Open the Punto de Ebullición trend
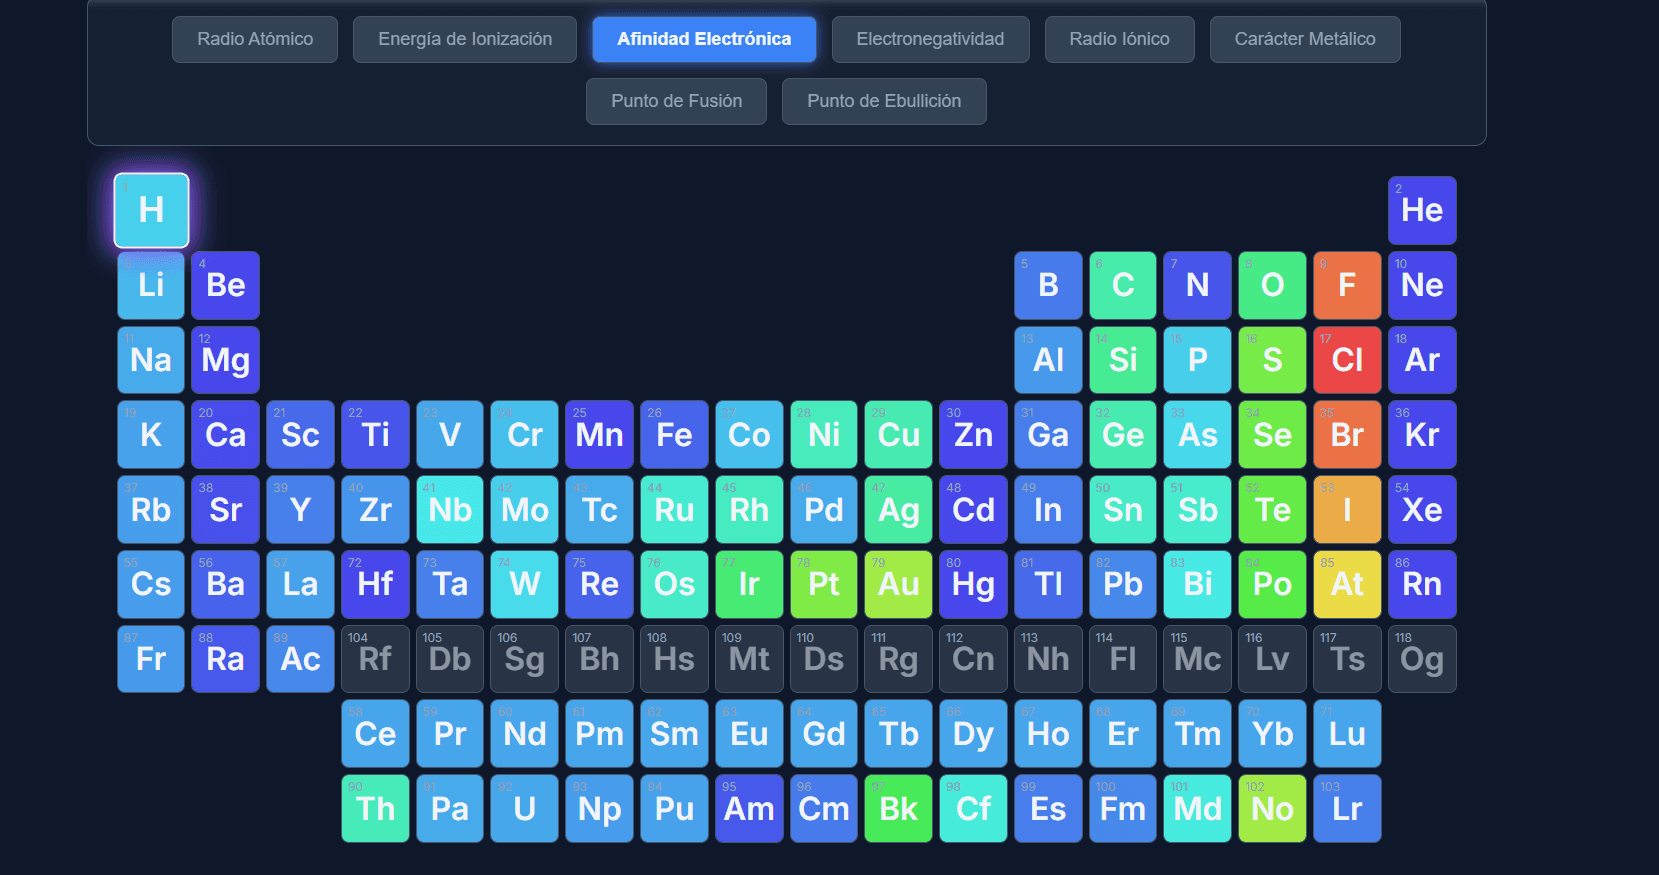The height and width of the screenshot is (875, 1659). coord(883,101)
